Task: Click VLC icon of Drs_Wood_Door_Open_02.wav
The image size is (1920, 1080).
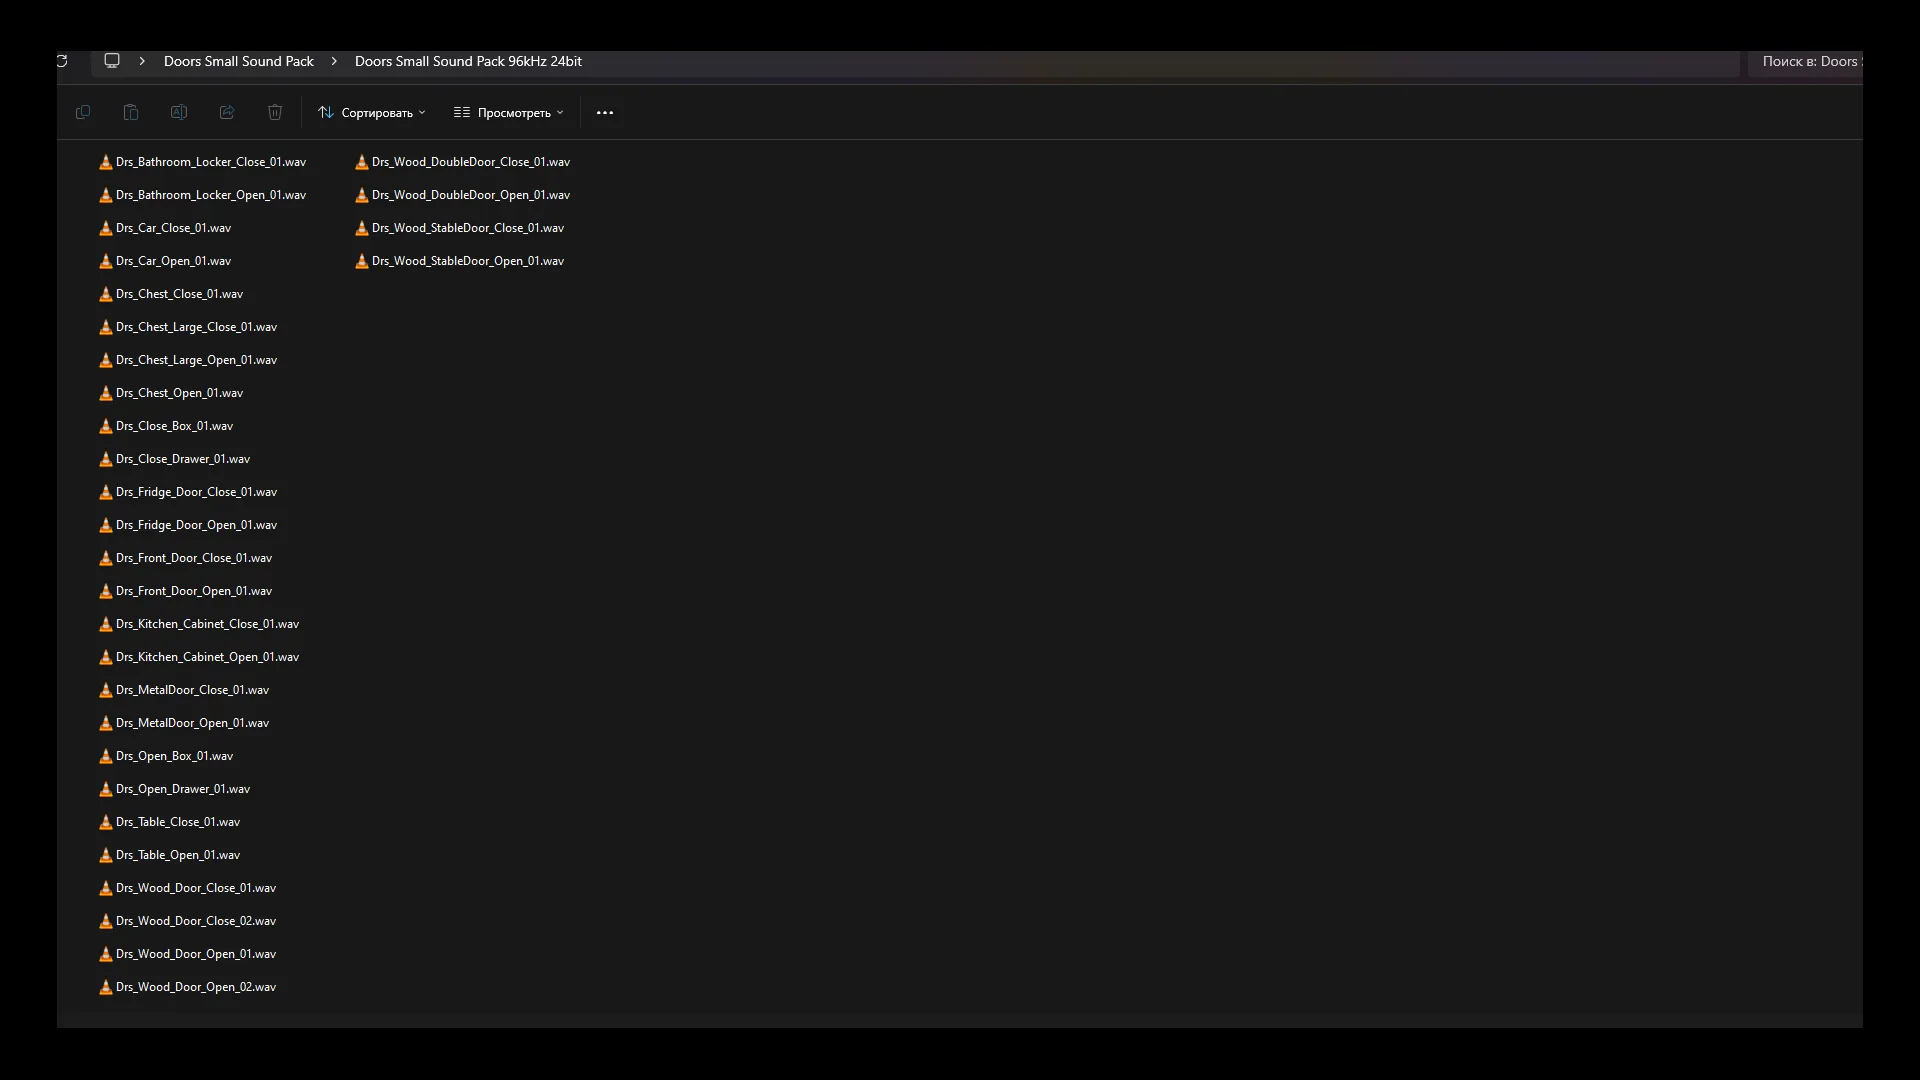Action: 106,987
